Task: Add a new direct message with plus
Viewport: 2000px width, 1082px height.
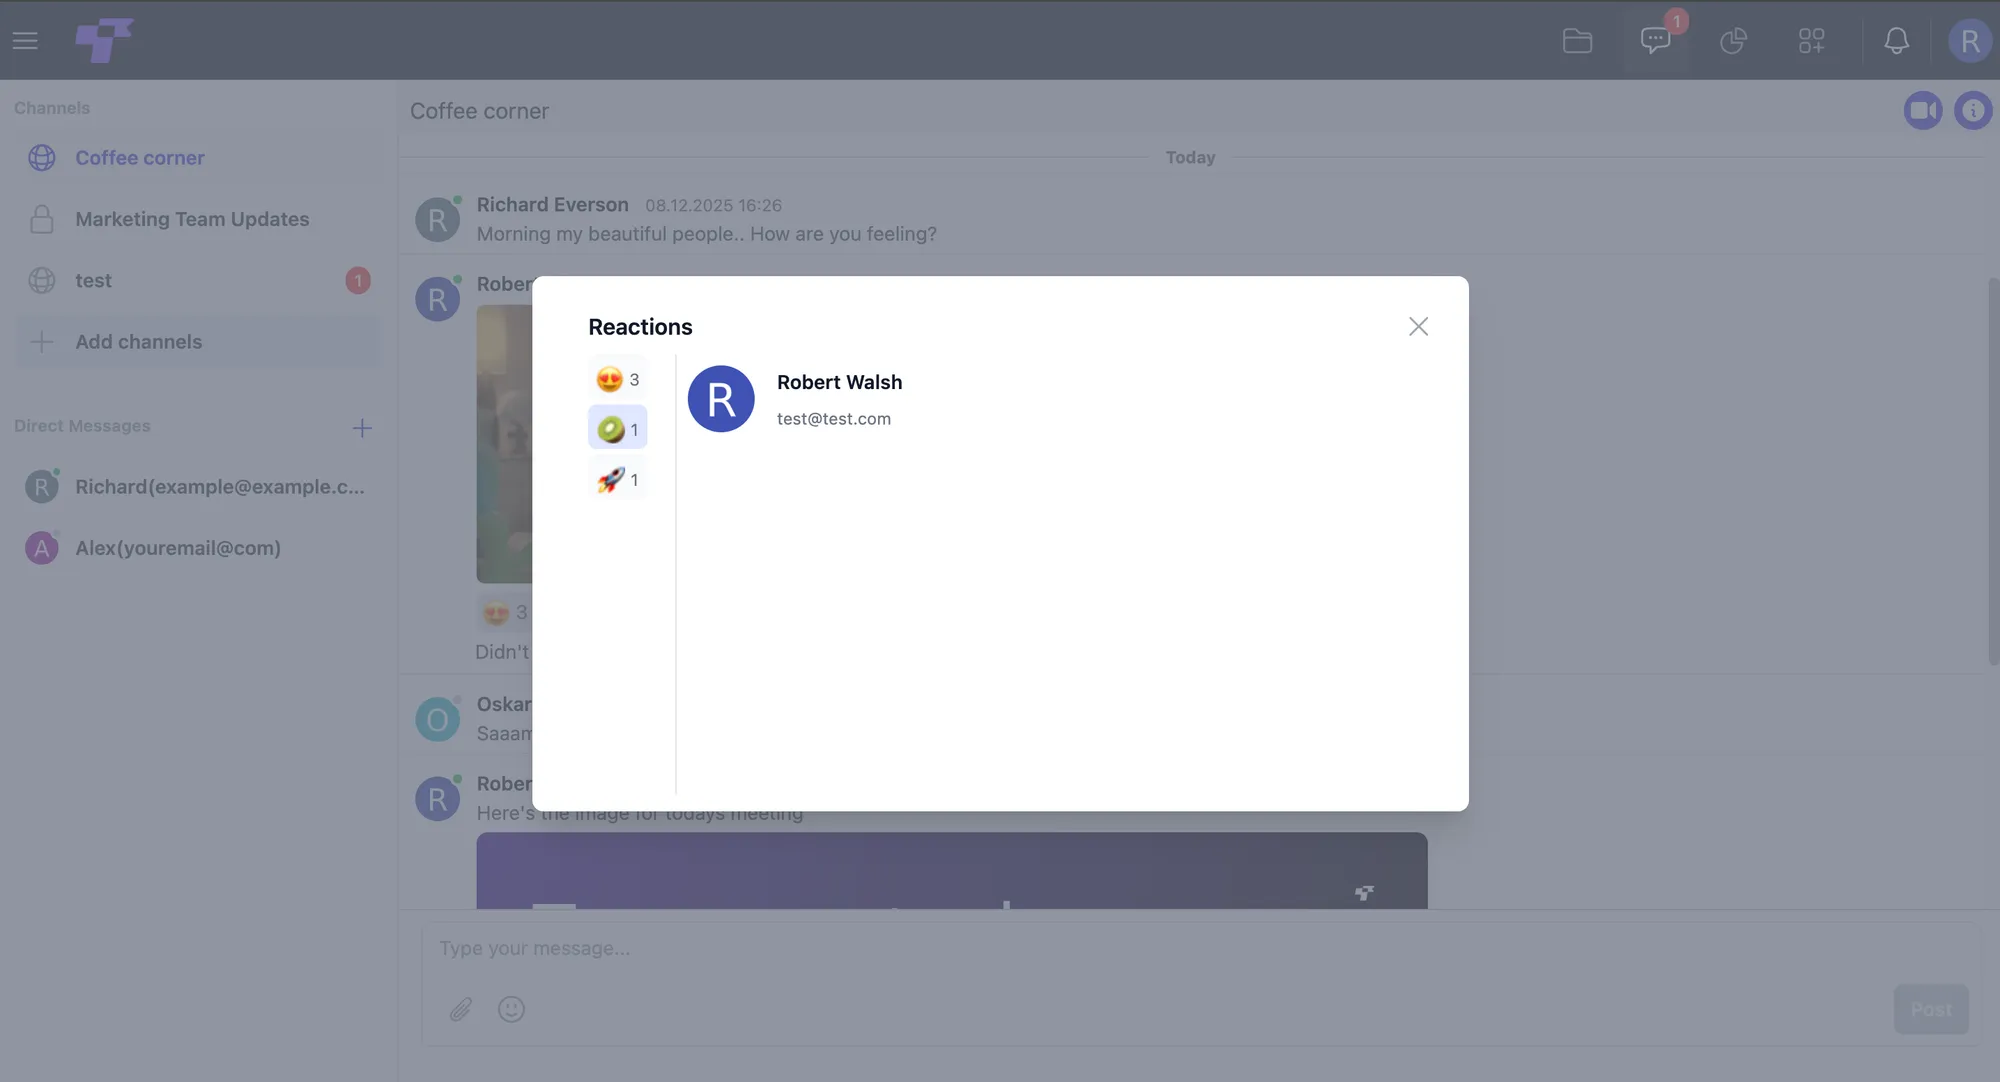Action: (362, 428)
